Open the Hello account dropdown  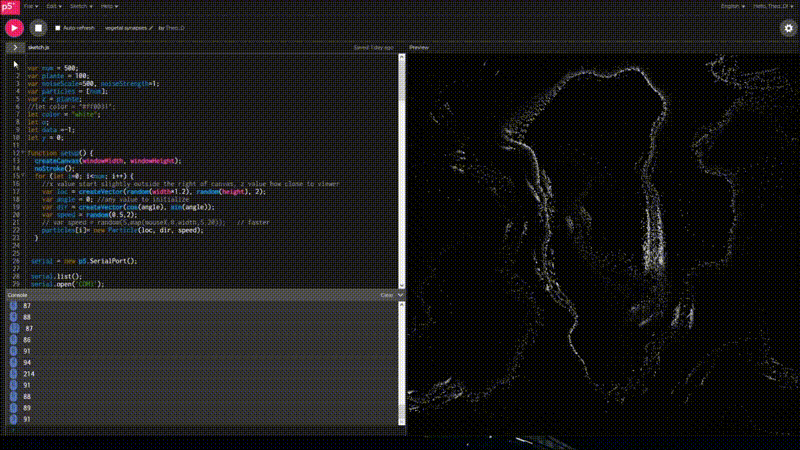click(772, 6)
